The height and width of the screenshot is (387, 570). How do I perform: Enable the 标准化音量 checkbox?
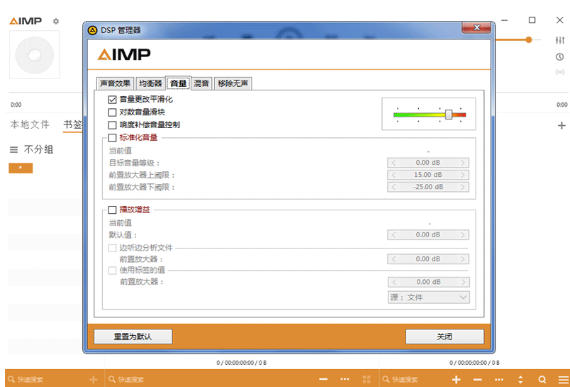[x=112, y=138]
